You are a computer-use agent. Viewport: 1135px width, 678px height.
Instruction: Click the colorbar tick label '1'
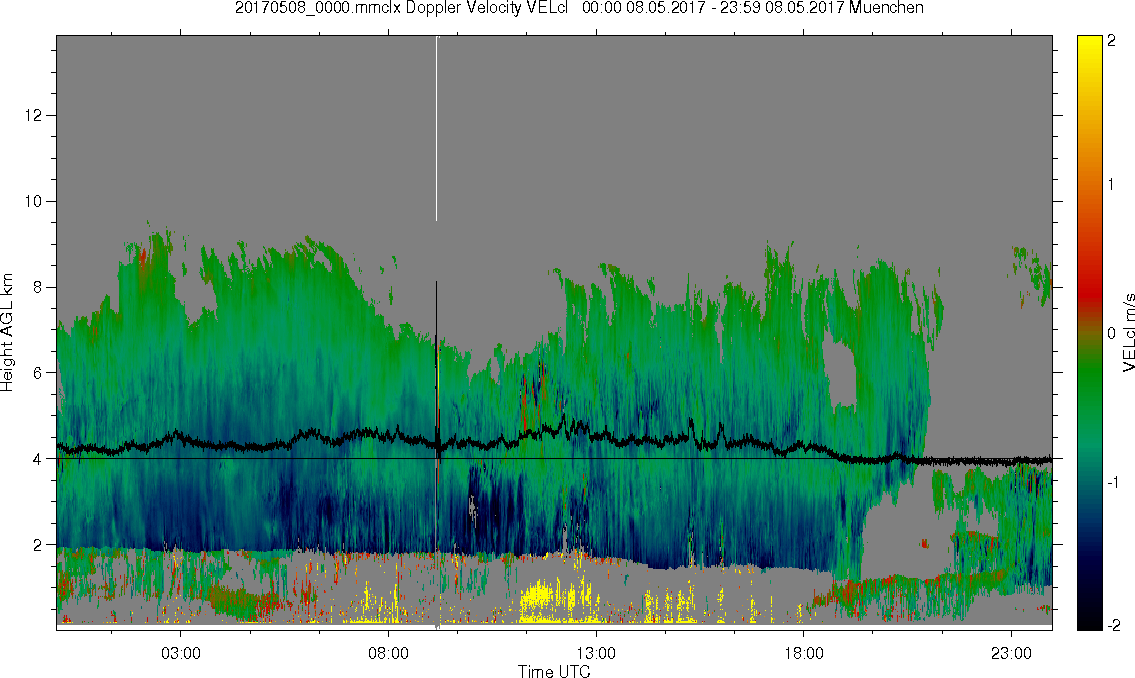point(1112,185)
